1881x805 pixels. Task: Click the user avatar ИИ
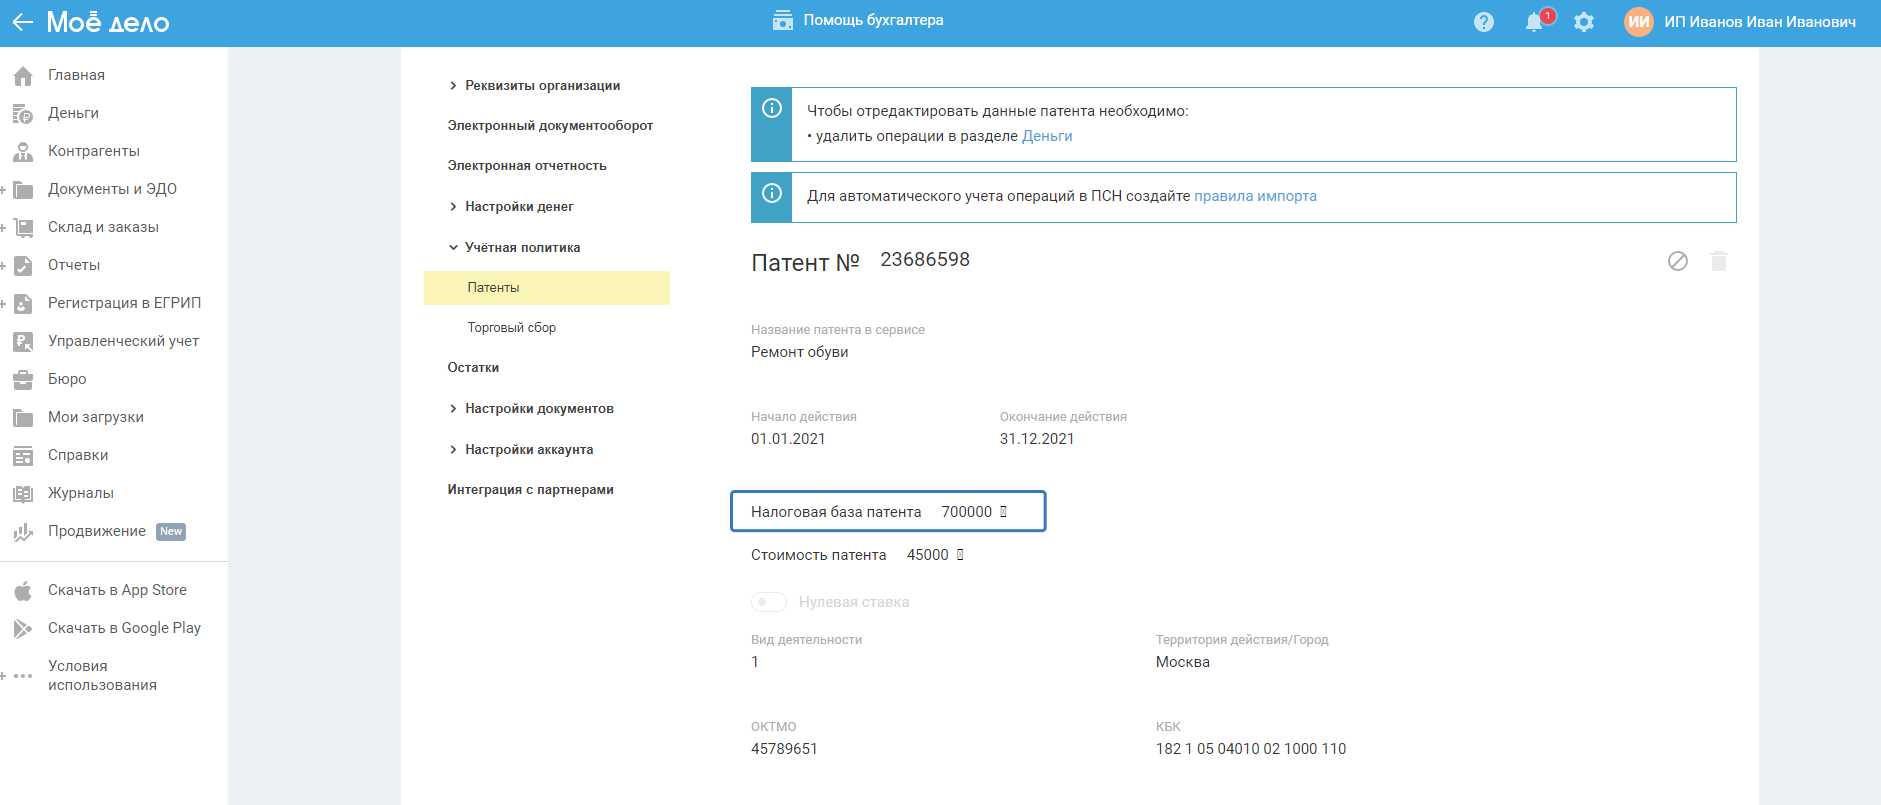coord(1639,22)
